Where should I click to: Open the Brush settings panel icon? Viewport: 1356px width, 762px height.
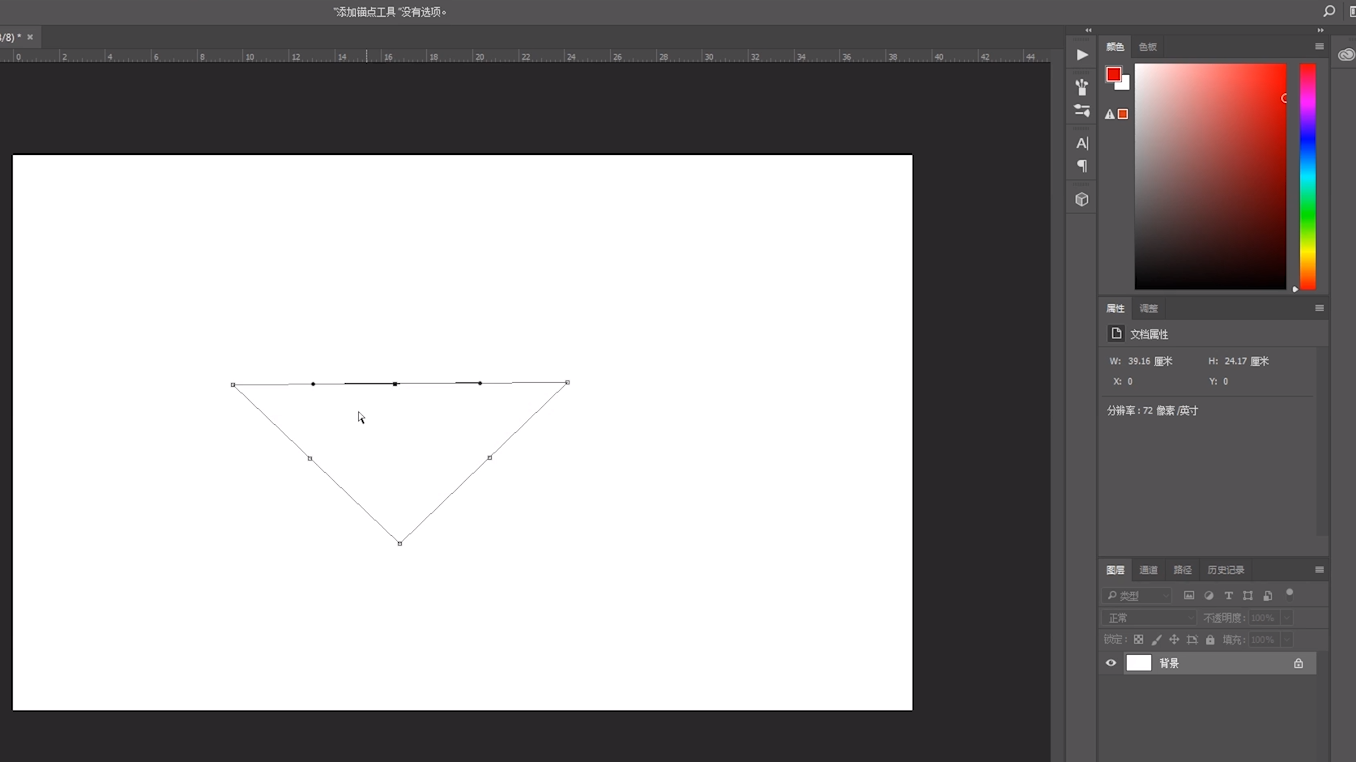tap(1082, 111)
